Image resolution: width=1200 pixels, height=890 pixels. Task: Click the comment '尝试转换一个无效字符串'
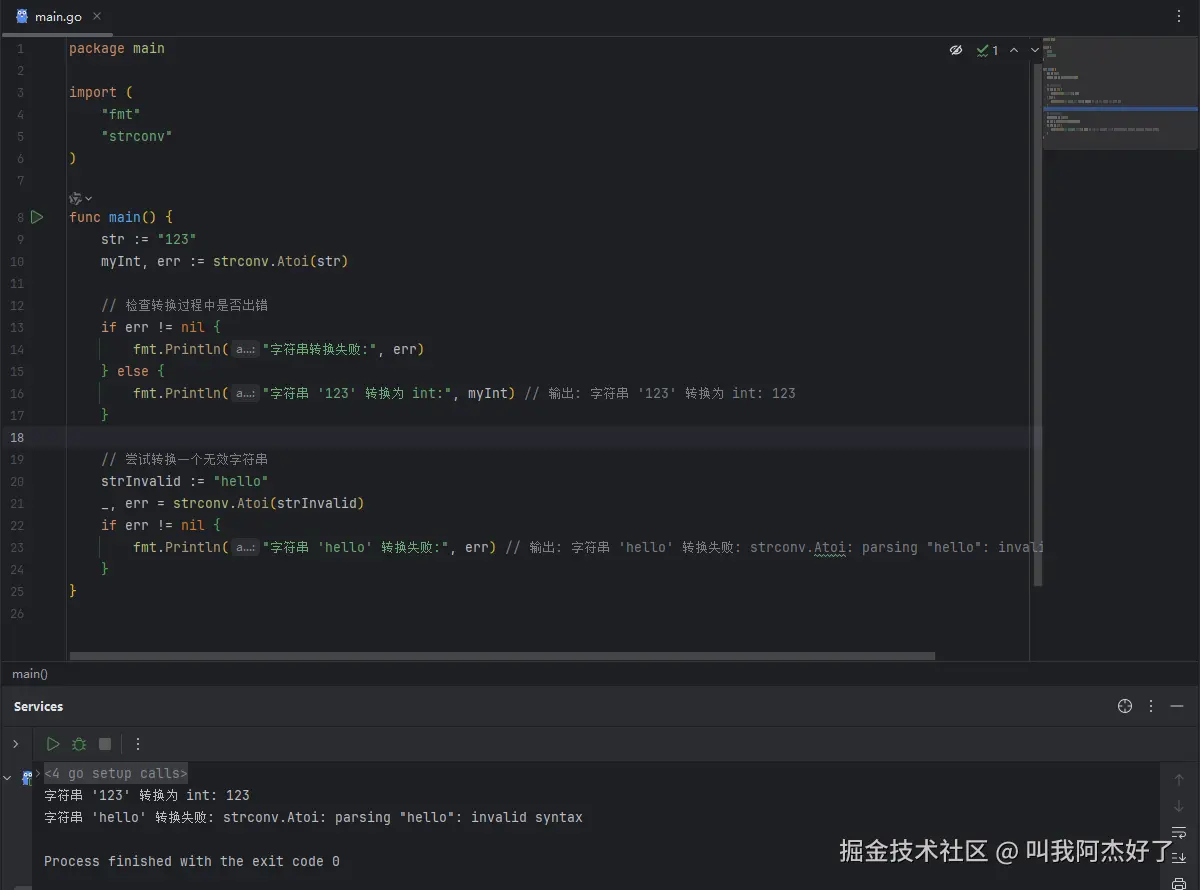[x=184, y=460]
